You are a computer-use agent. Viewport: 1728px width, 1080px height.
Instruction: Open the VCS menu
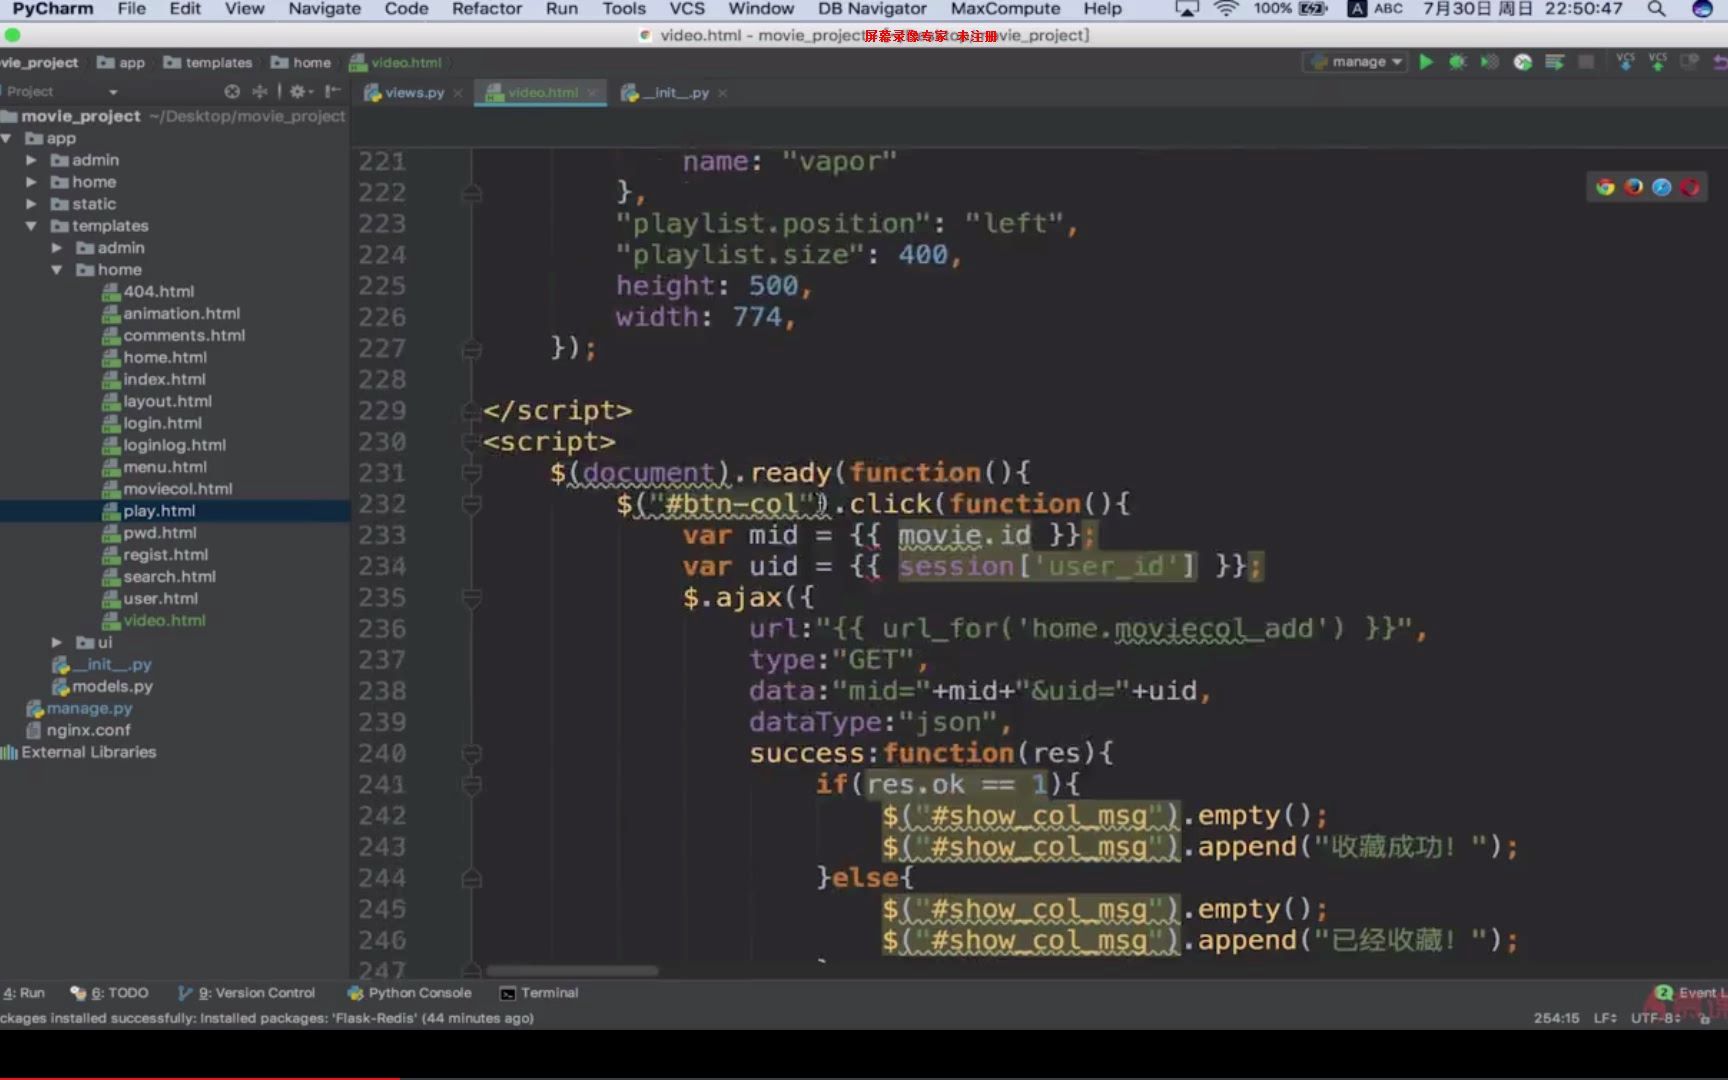point(687,9)
